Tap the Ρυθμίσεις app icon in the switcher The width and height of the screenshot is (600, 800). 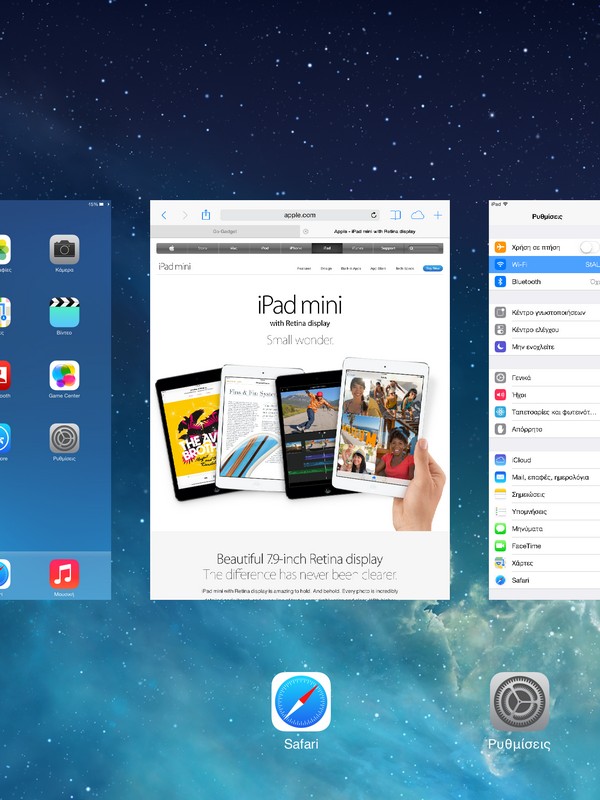click(x=519, y=702)
